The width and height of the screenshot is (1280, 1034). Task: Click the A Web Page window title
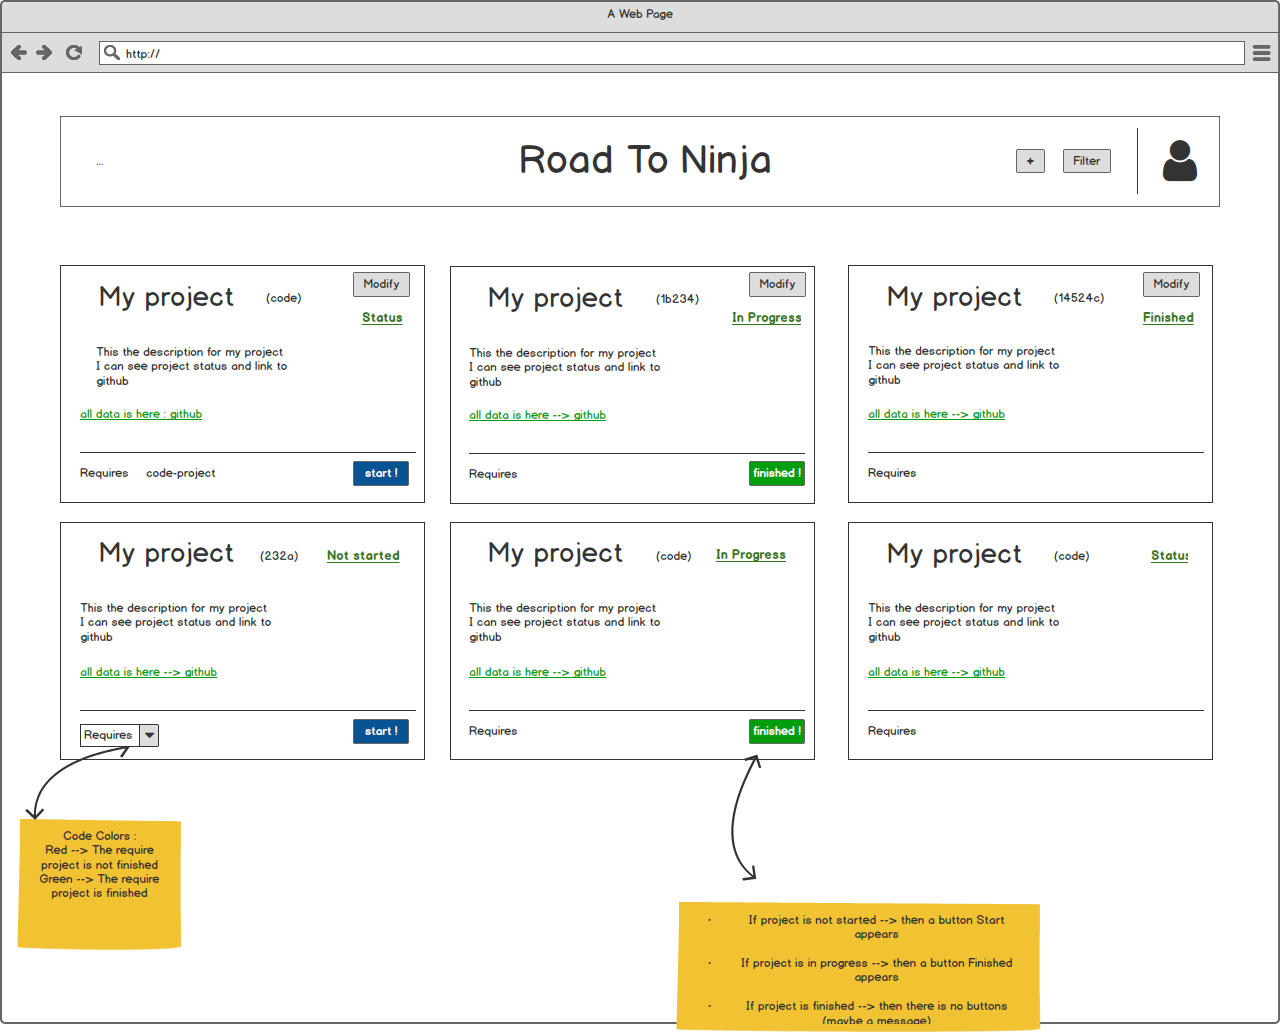pyautogui.click(x=640, y=14)
